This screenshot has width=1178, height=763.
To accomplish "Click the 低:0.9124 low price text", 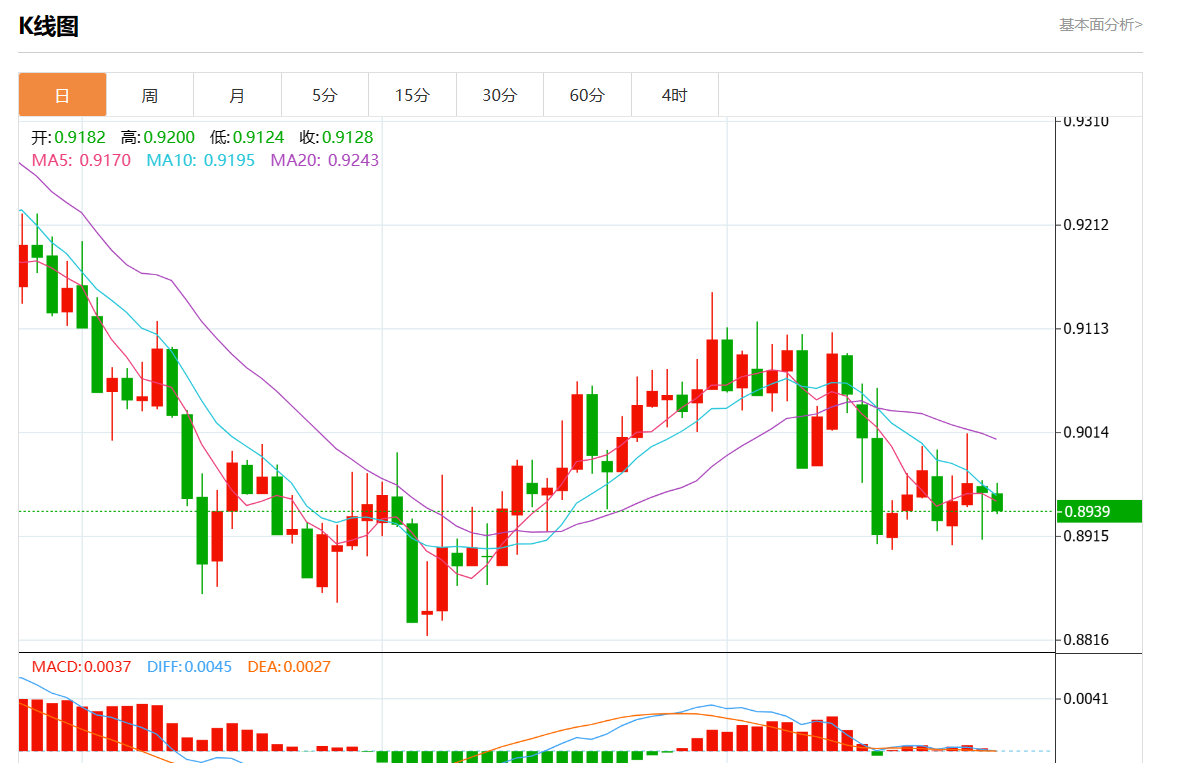I will click(x=247, y=137).
